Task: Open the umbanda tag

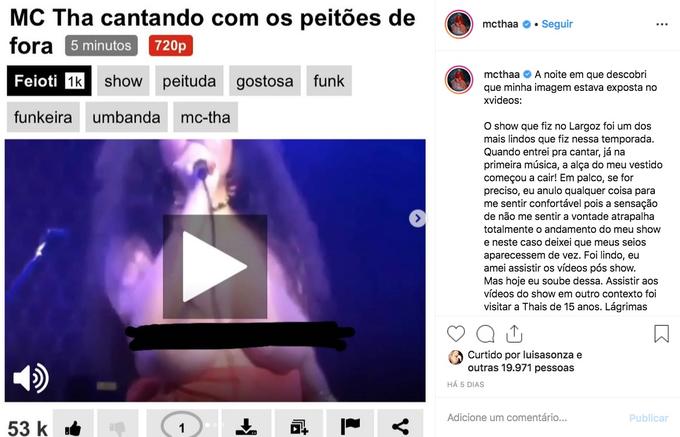Action: tap(126, 117)
